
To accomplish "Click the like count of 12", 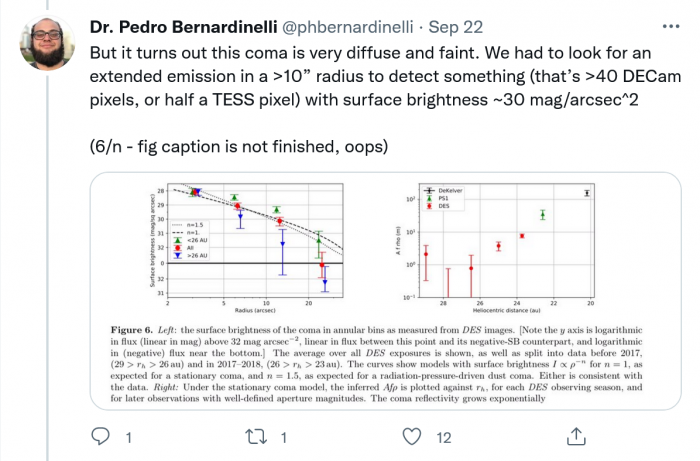I will coord(446,437).
